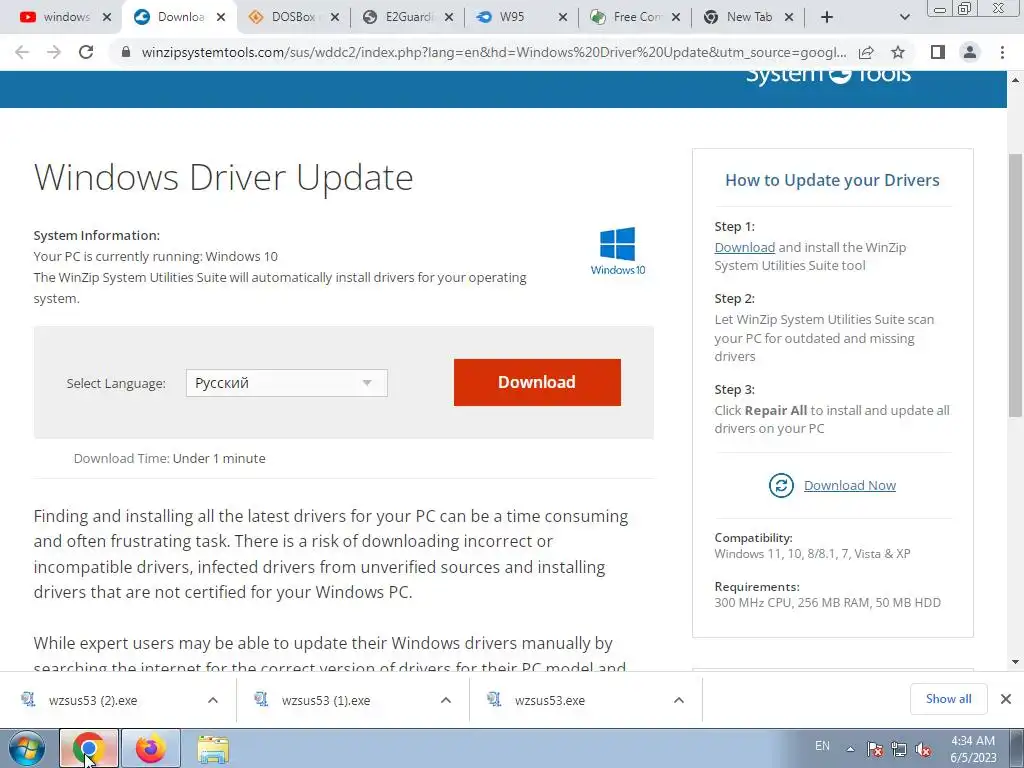This screenshot has width=1024, height=768.
Task: Bookmark this page with the star
Action: click(x=898, y=52)
